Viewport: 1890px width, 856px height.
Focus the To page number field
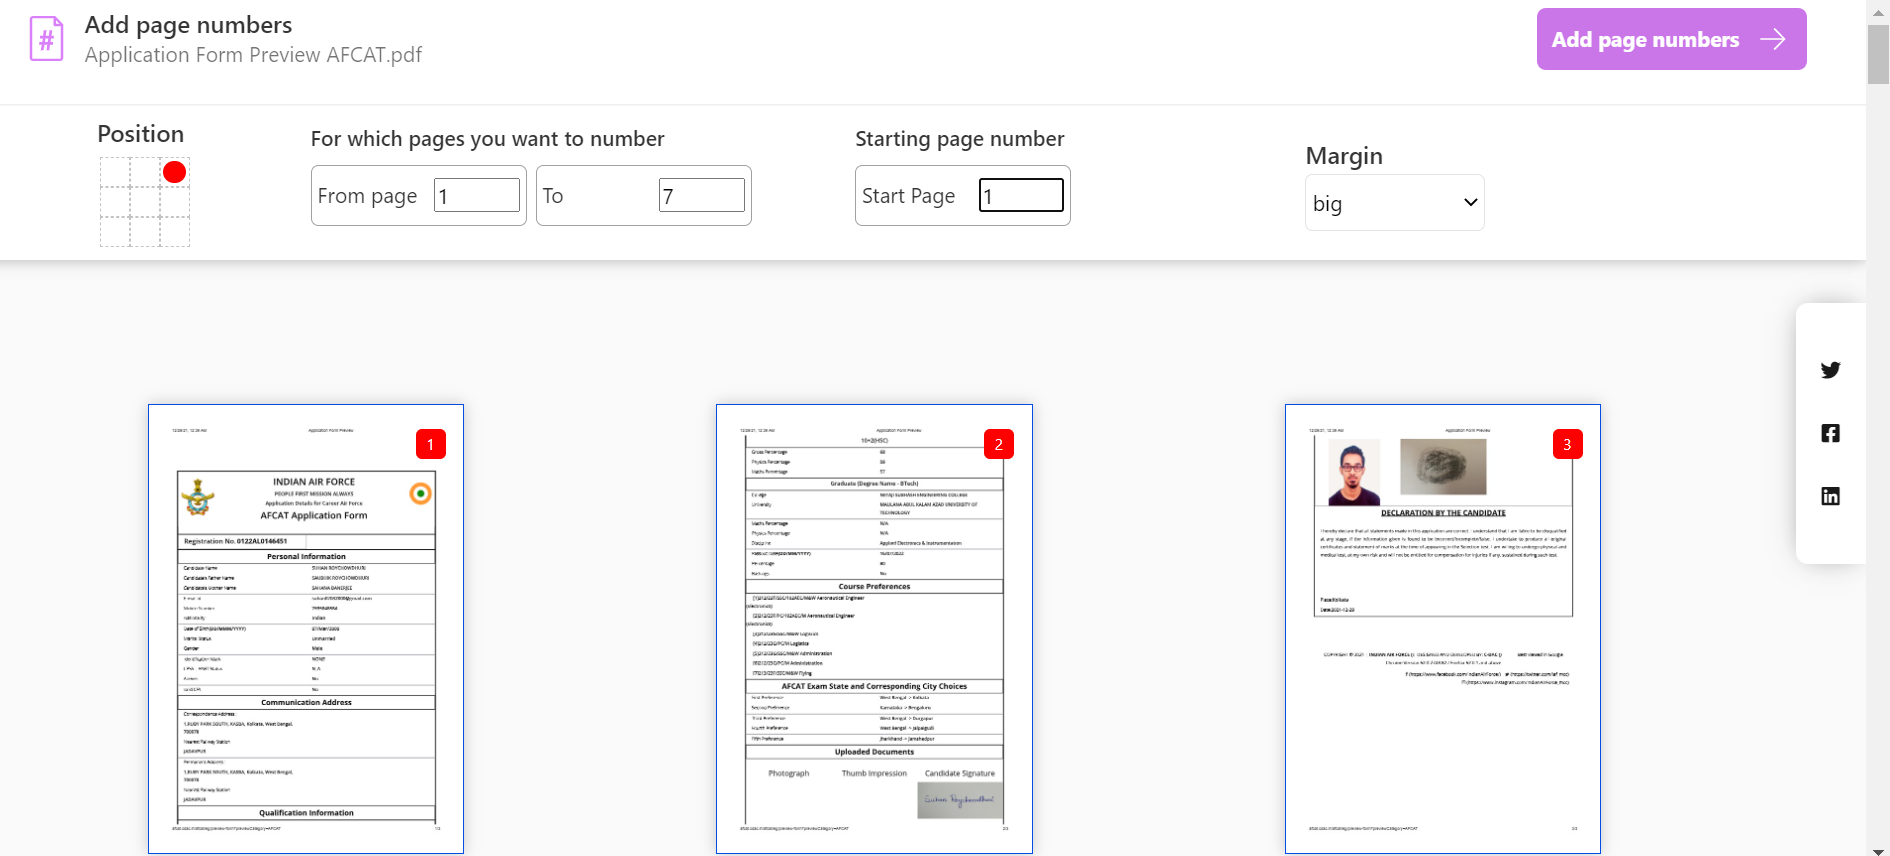click(702, 195)
